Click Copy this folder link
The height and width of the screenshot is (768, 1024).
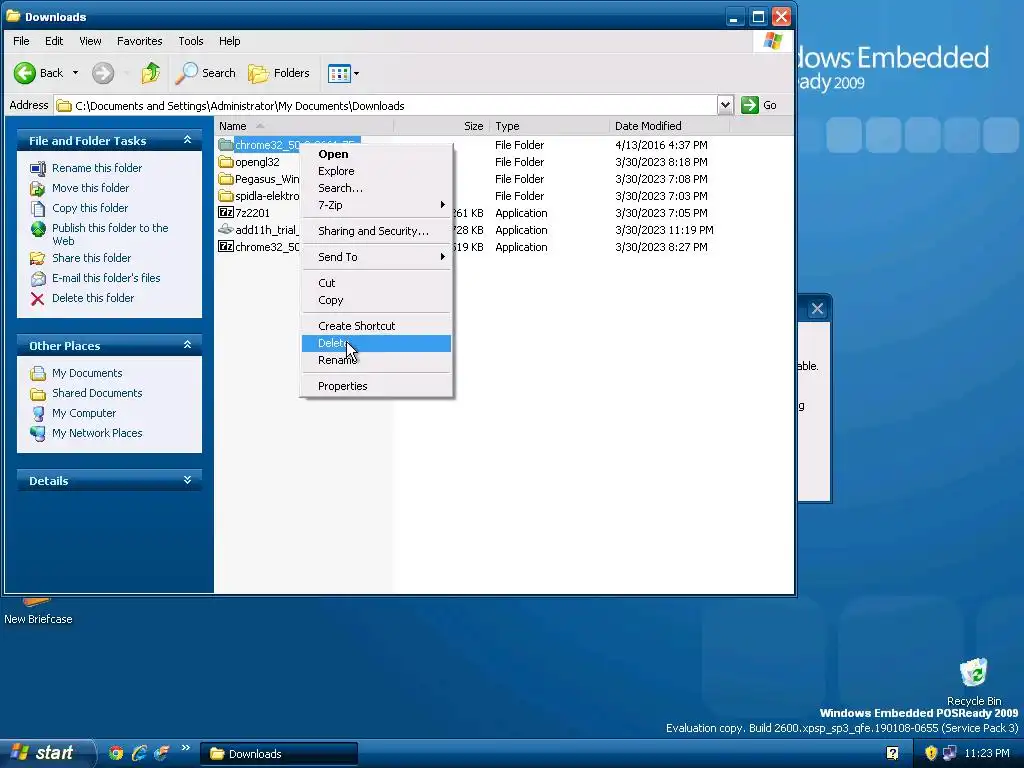[x=90, y=208]
